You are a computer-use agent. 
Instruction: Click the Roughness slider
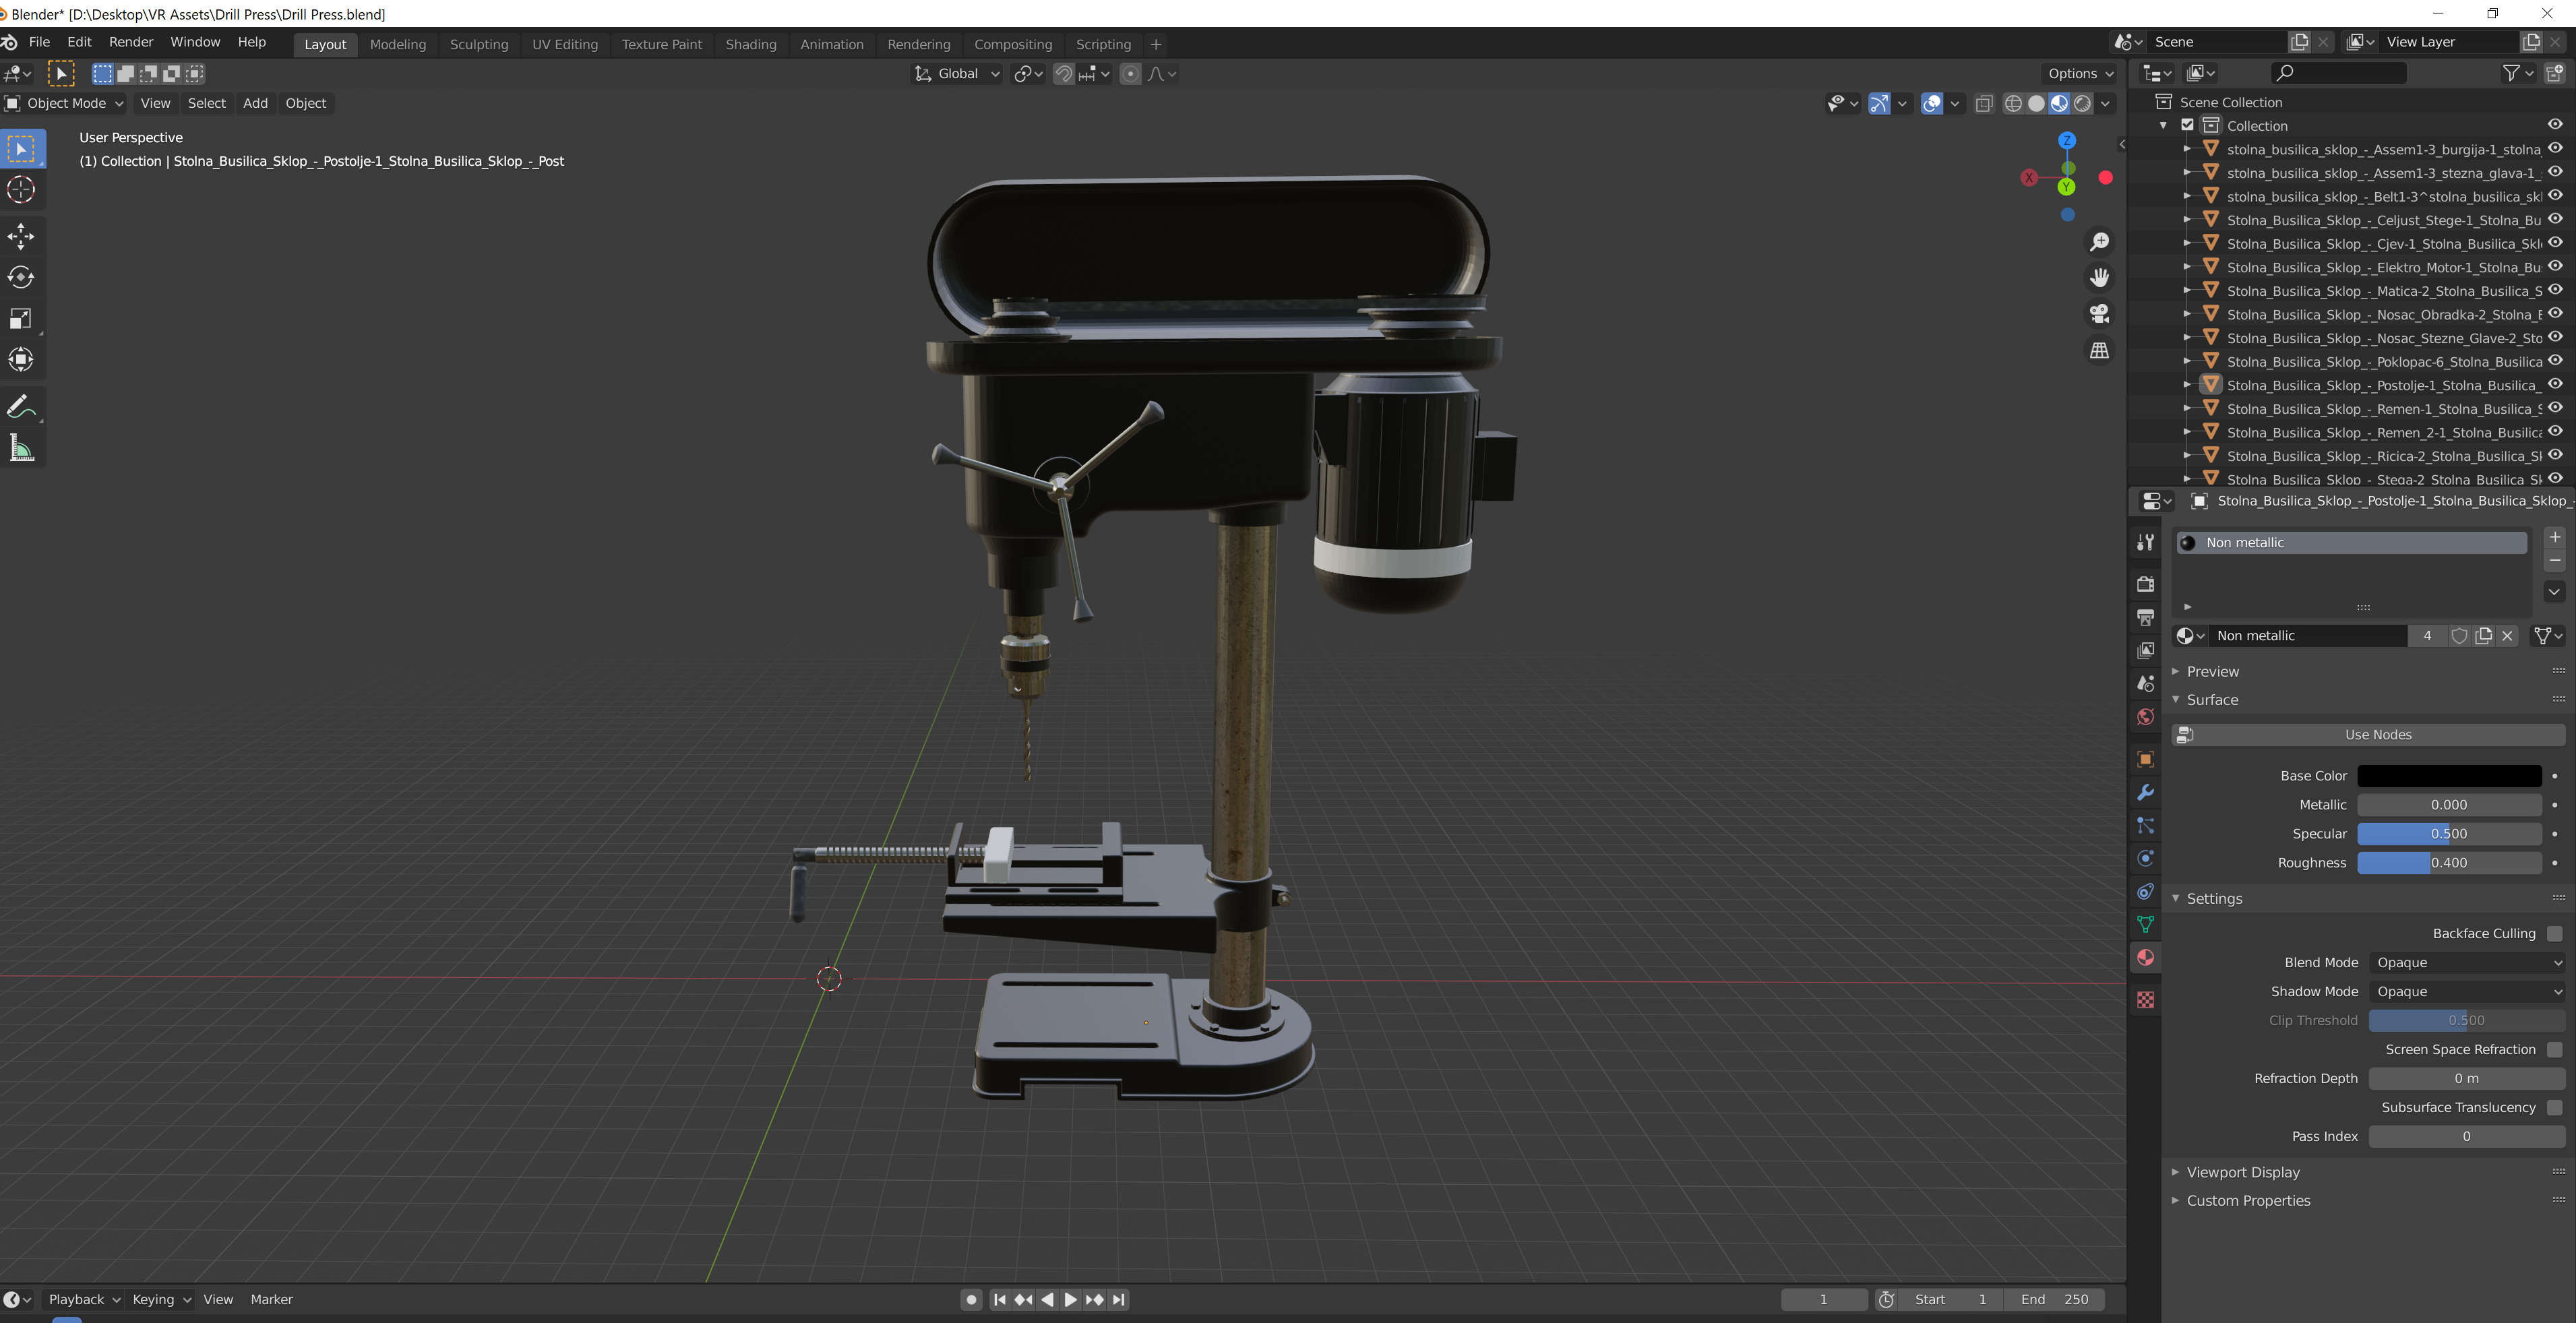(x=2449, y=863)
